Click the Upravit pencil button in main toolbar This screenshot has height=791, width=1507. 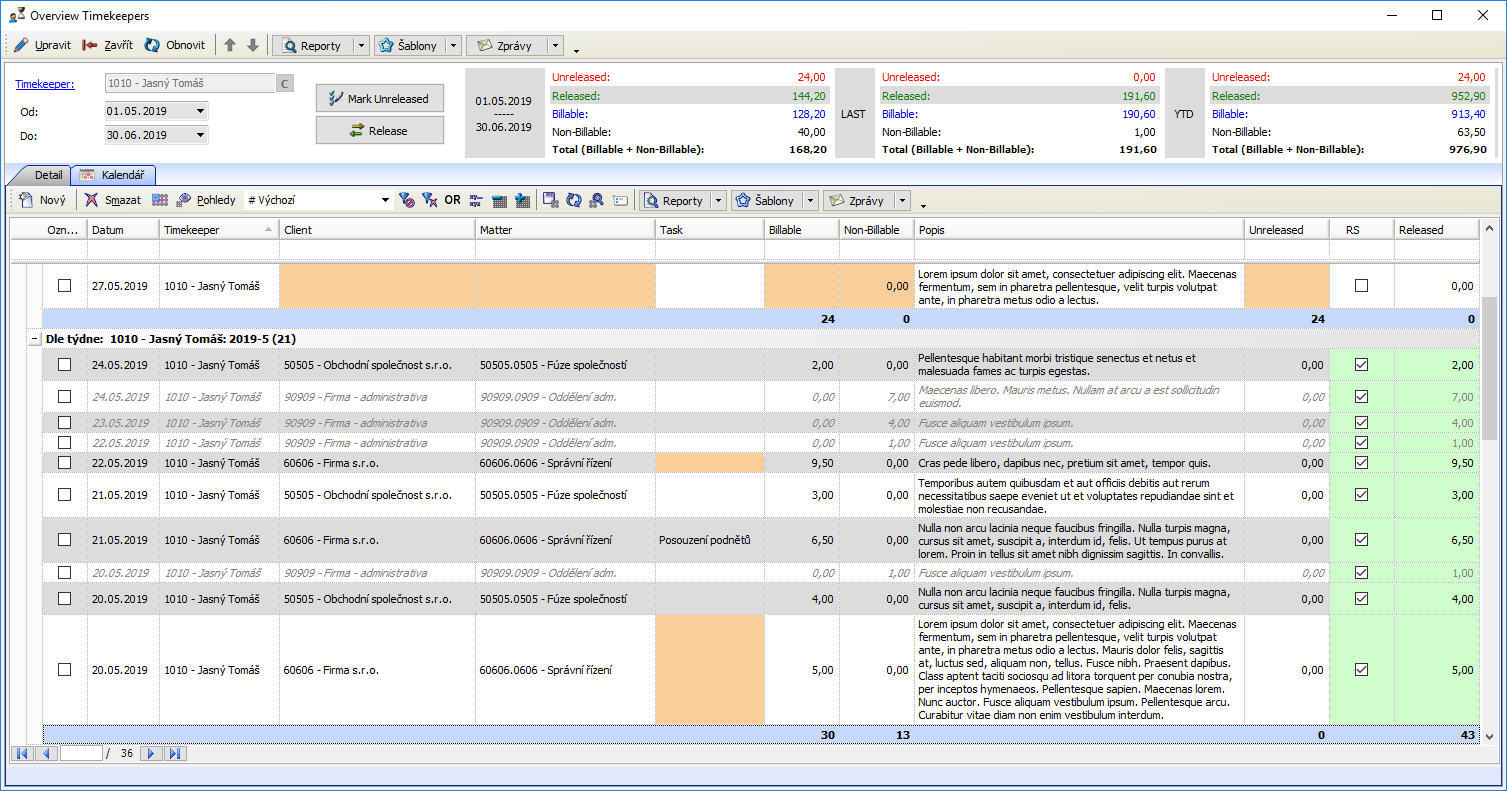(42, 45)
